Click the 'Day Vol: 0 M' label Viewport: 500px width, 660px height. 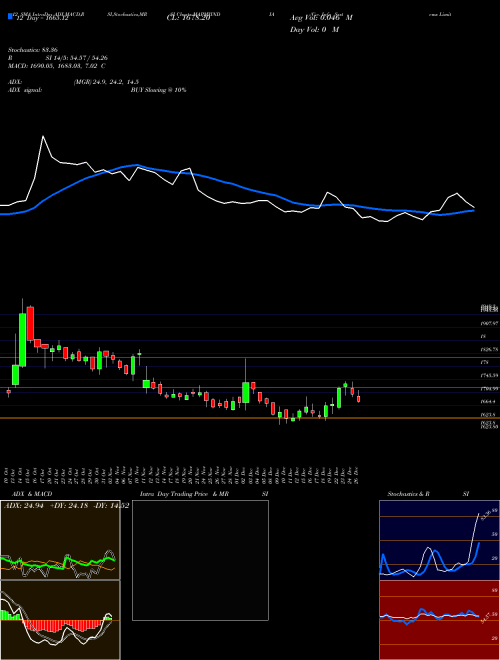pyautogui.click(x=314, y=29)
